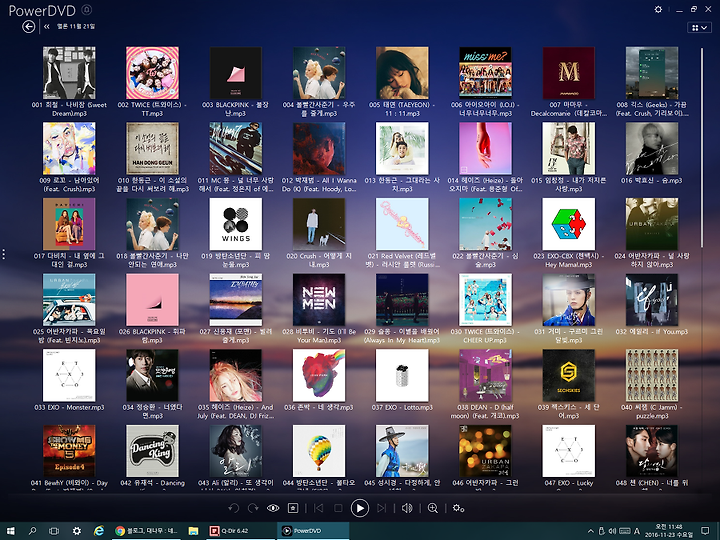Select the 028 NEW MEN album cover
This screenshot has width=720, height=540.
point(319,300)
